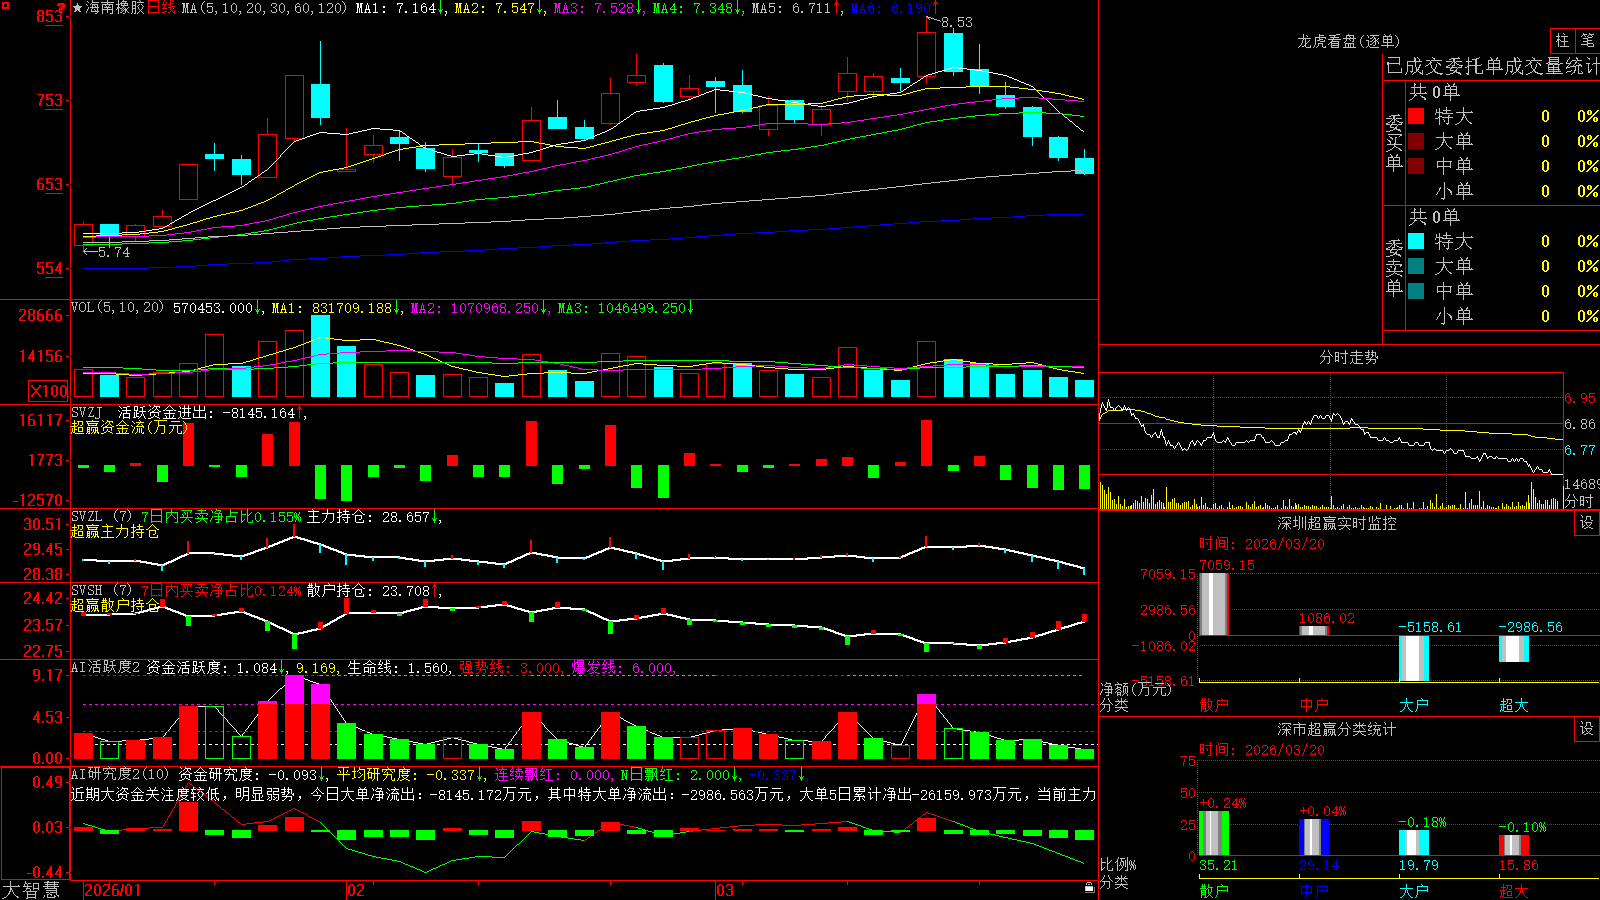Viewport: 1600px width, 900px height.
Task: Open 设 settings for 深市超赢分类统计
Action: click(1587, 729)
